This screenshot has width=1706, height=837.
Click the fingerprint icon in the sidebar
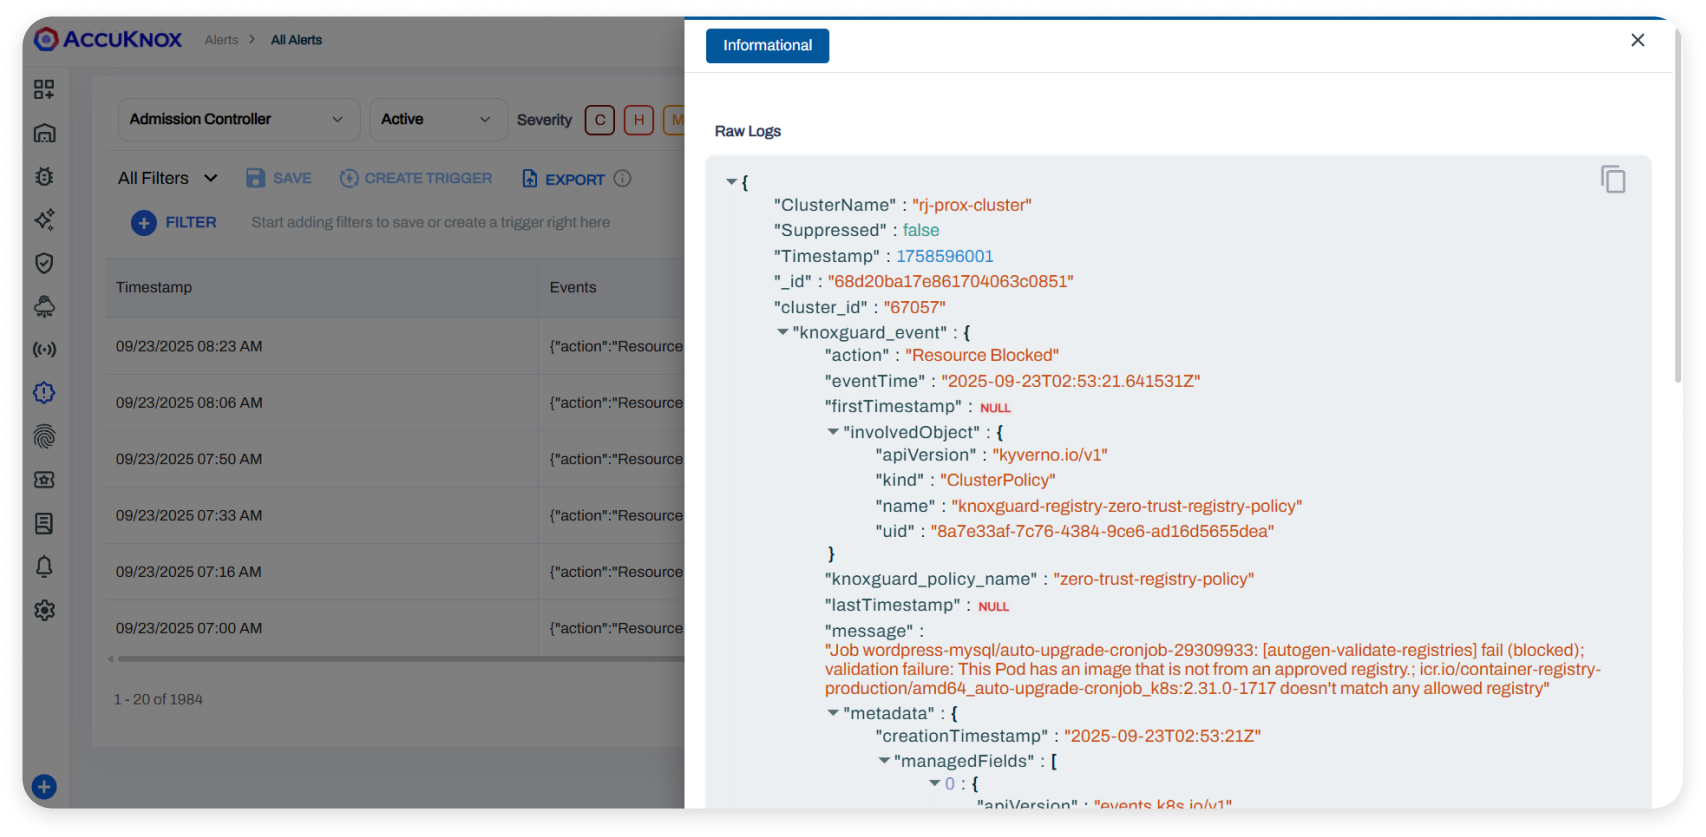[44, 437]
